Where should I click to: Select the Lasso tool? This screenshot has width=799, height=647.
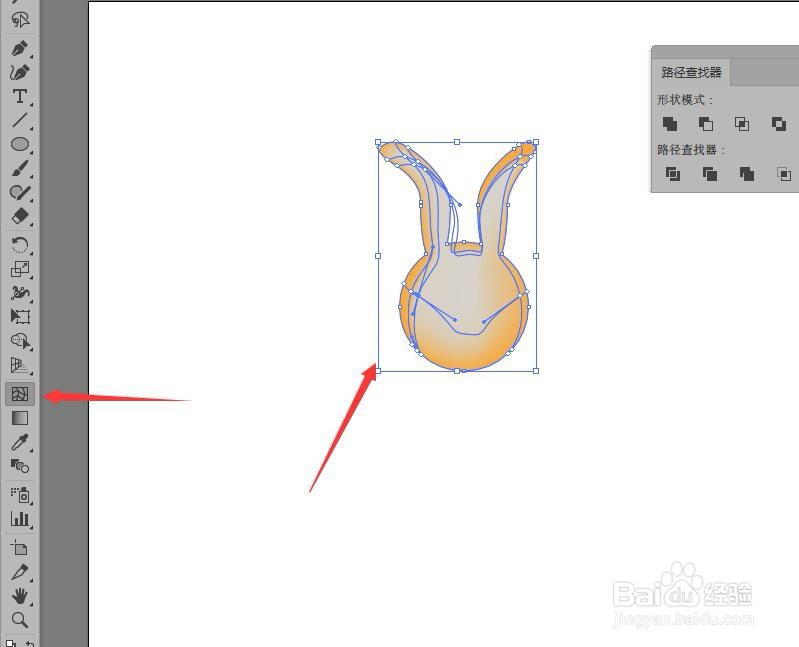[x=20, y=20]
